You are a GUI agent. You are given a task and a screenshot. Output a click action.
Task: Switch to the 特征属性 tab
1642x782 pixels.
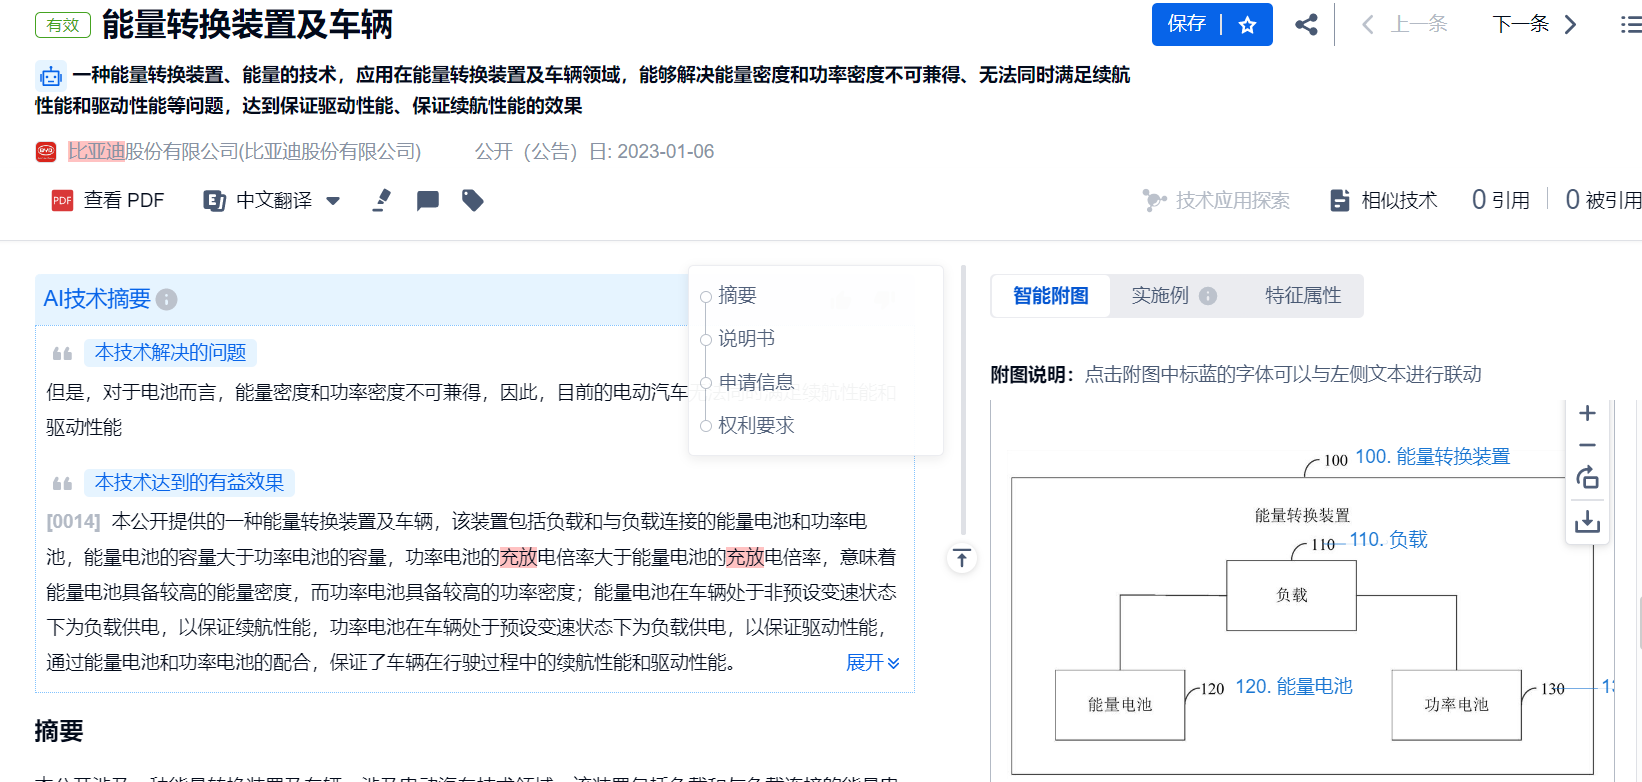1303,296
